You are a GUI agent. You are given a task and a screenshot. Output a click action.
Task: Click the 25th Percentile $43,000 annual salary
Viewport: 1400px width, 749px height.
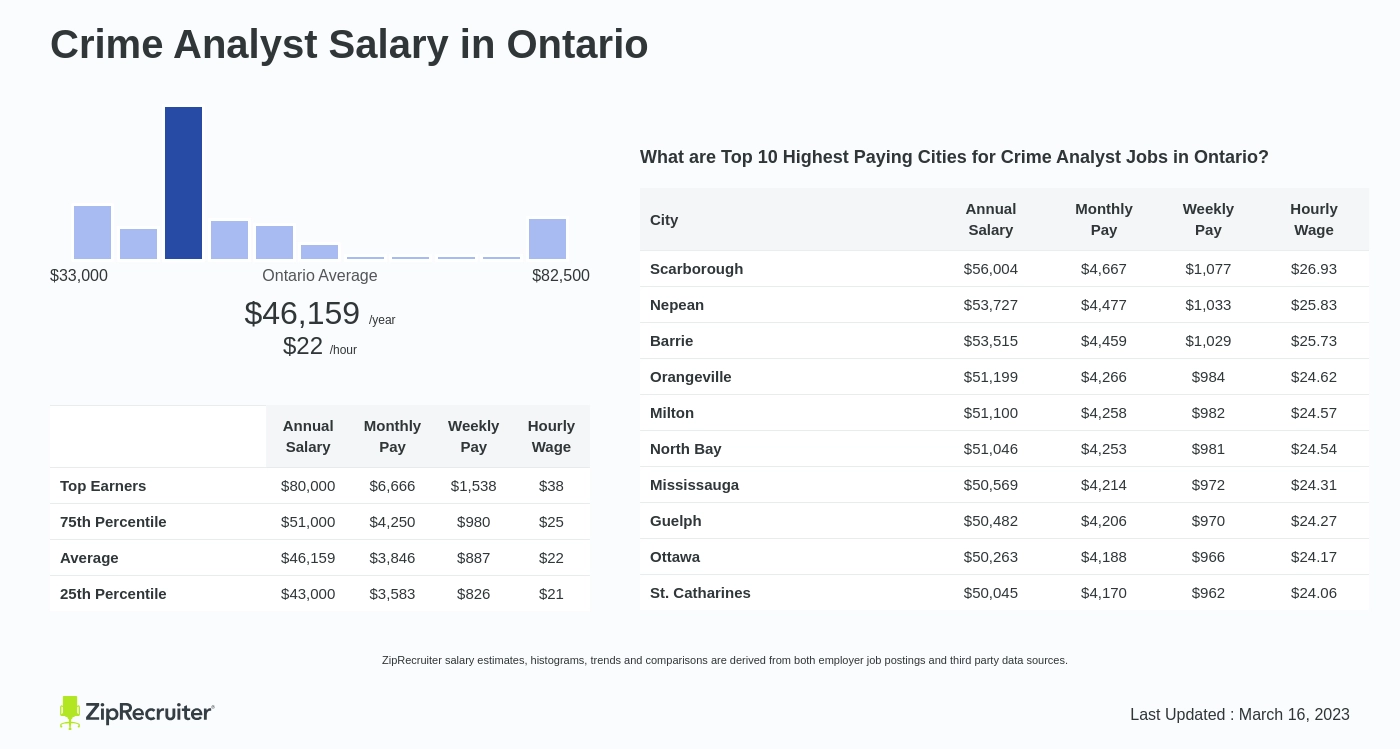[x=308, y=593]
